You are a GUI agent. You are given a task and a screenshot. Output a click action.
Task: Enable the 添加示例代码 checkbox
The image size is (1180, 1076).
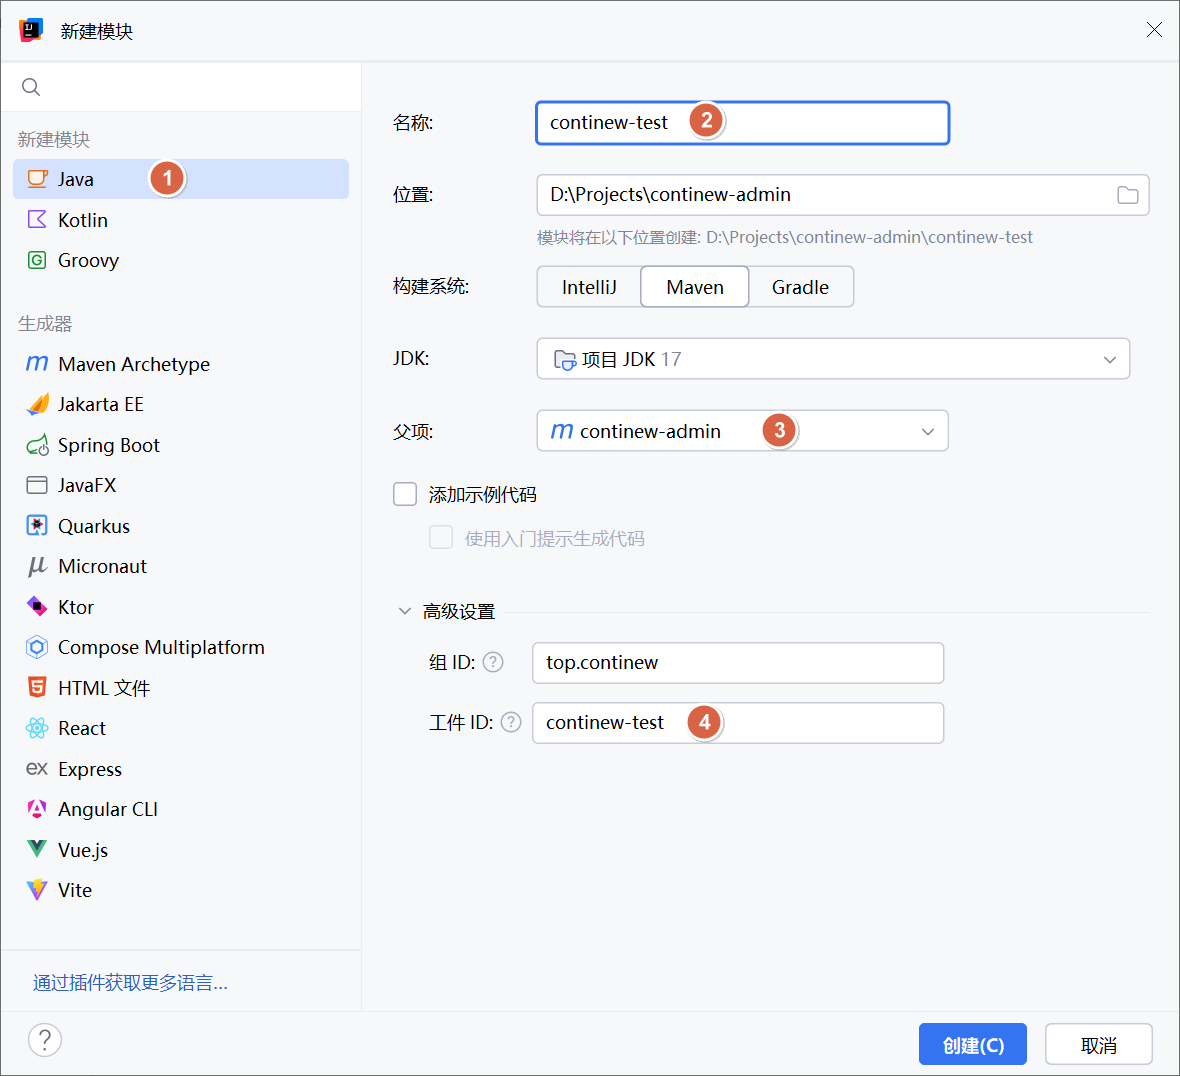pyautogui.click(x=405, y=494)
